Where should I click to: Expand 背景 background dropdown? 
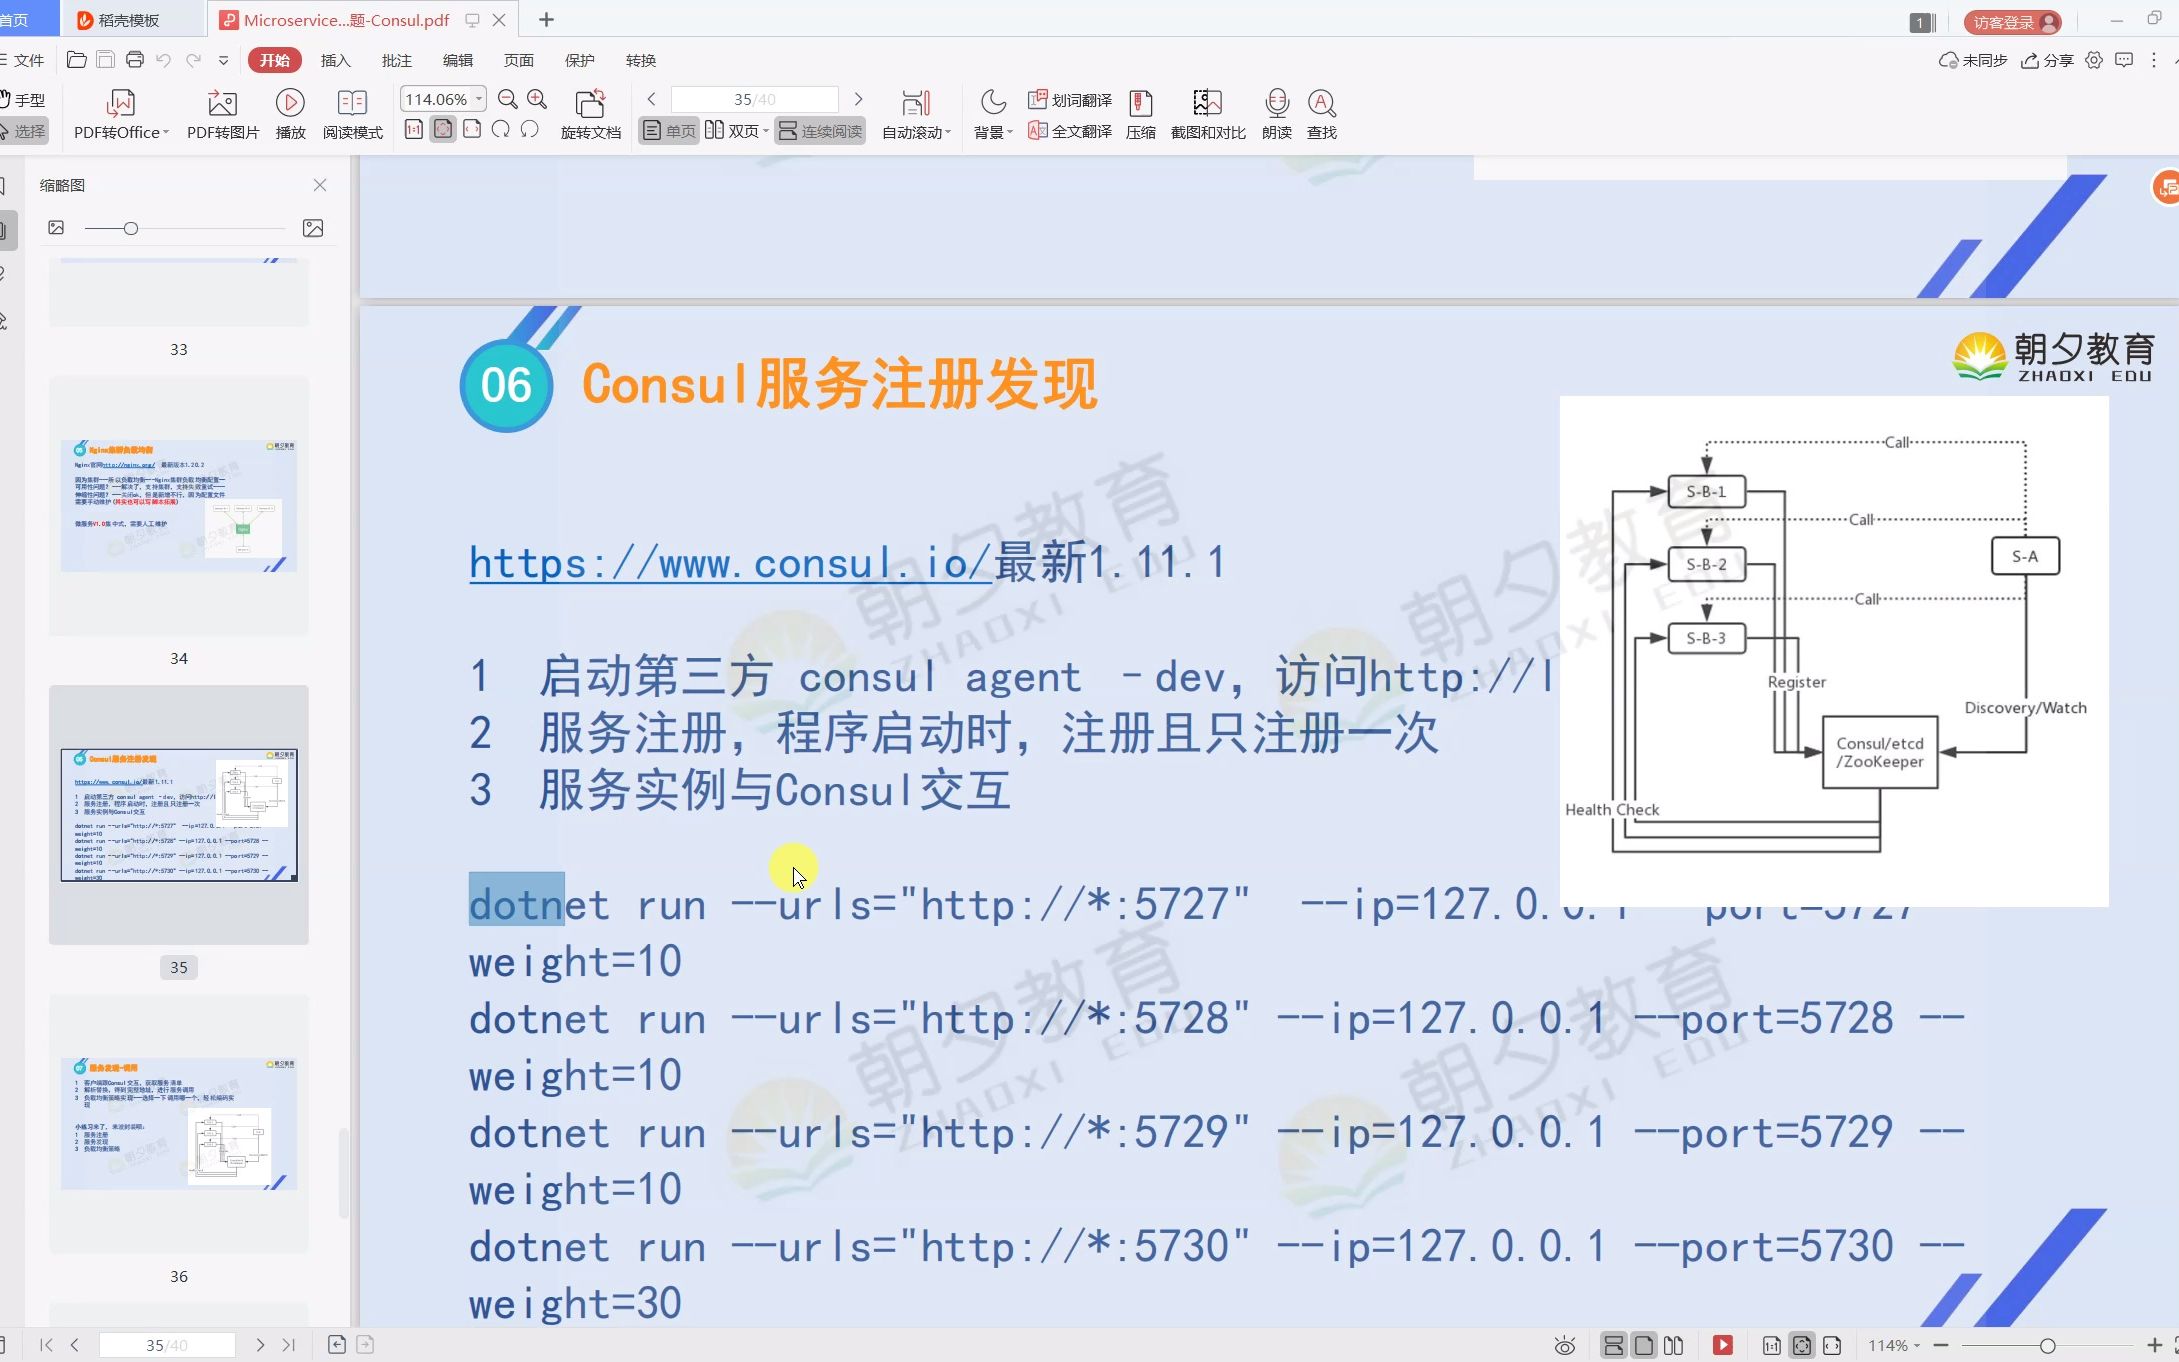(1009, 132)
